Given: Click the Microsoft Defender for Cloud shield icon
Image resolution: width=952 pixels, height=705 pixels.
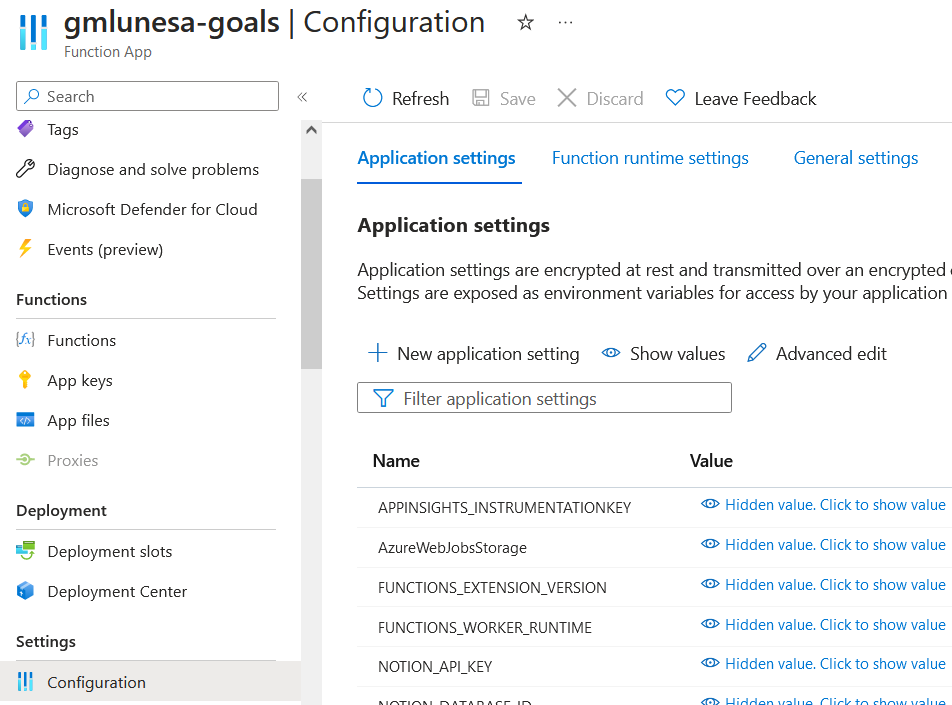Looking at the screenshot, I should pyautogui.click(x=26, y=209).
